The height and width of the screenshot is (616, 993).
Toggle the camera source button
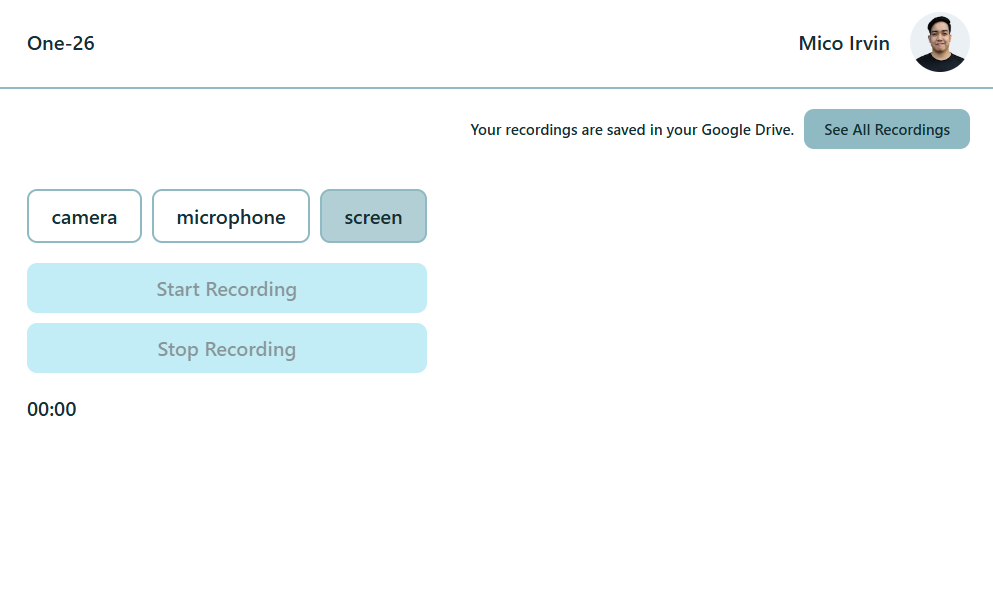pyautogui.click(x=84, y=217)
